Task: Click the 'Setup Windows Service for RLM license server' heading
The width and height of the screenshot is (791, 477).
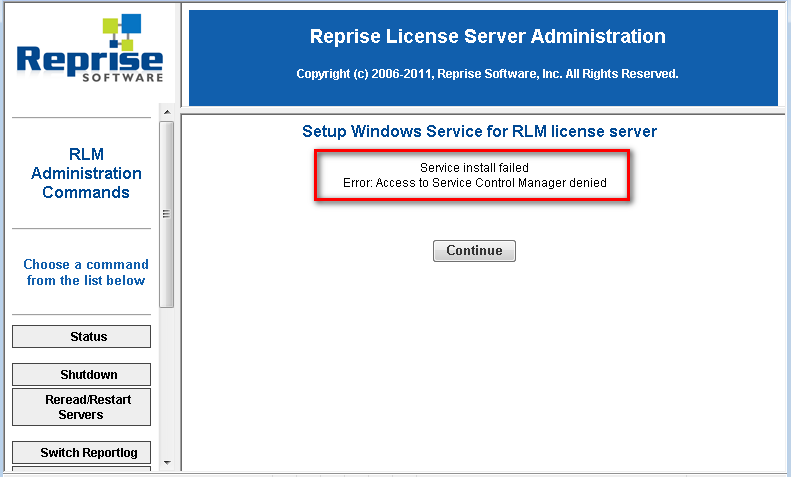Action: point(479,131)
